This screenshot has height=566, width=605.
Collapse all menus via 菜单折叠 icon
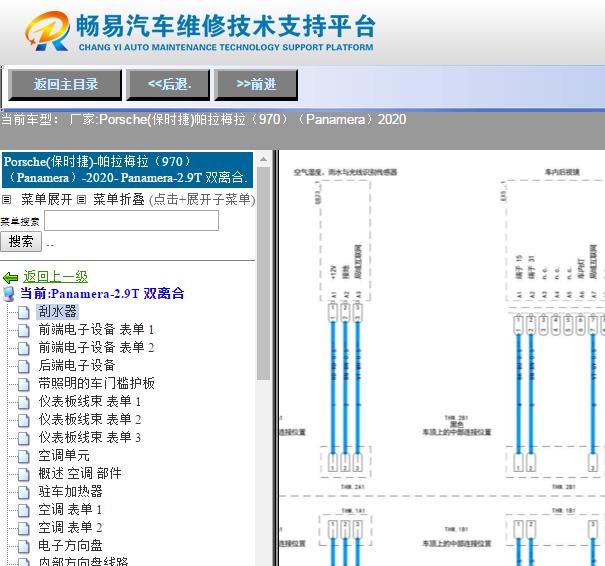(x=81, y=199)
